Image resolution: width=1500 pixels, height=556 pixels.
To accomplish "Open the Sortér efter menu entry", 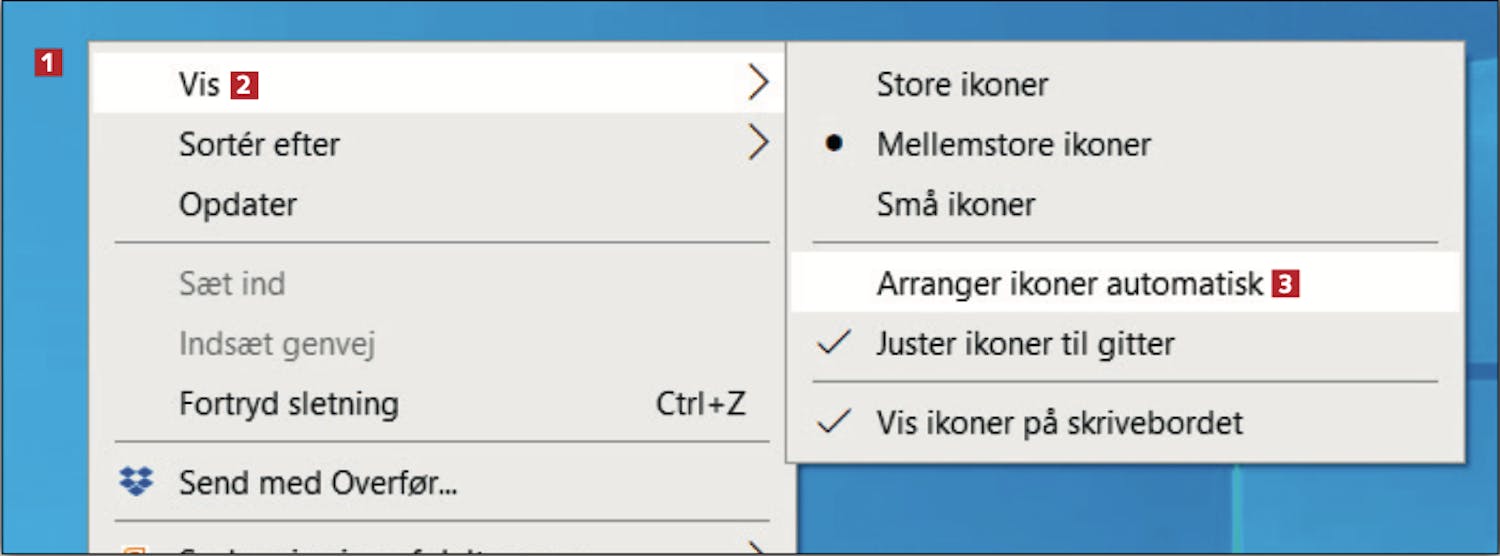I will click(438, 144).
